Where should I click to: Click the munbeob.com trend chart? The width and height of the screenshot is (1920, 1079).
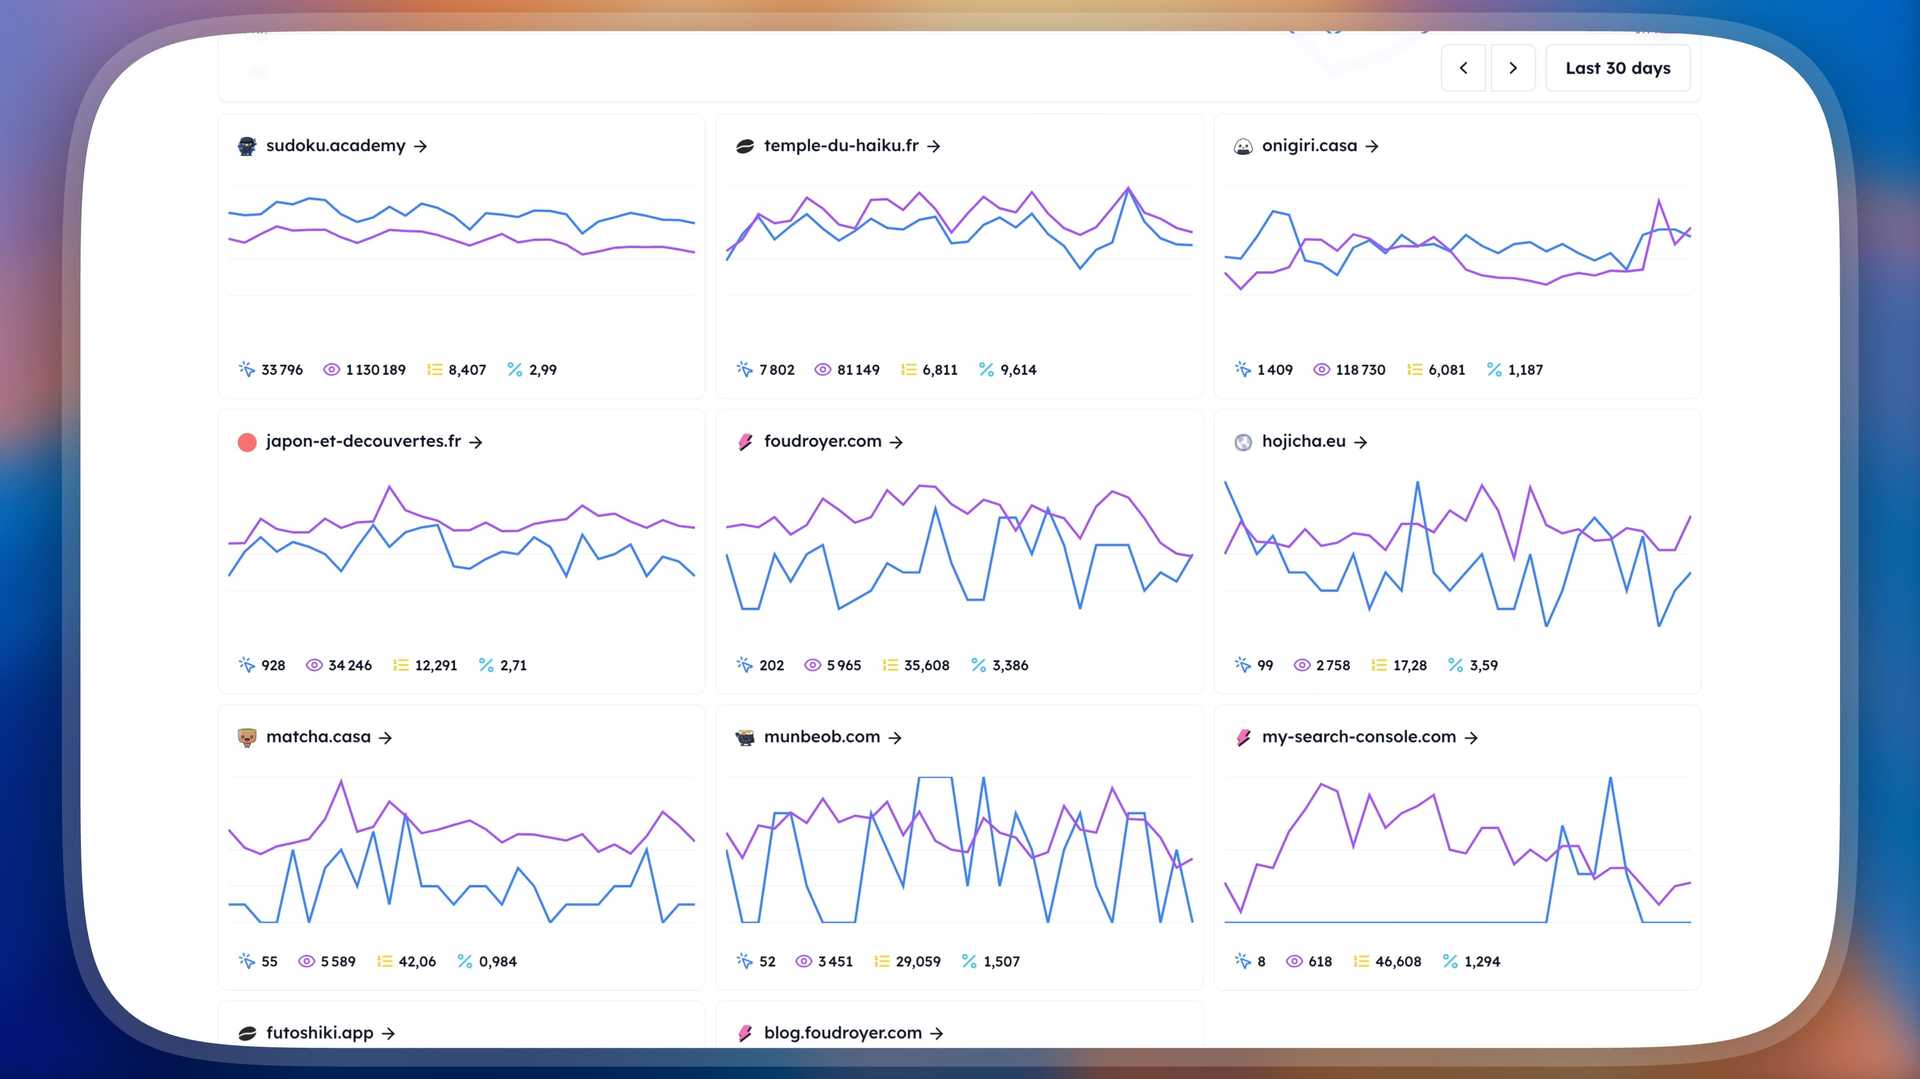click(x=959, y=850)
